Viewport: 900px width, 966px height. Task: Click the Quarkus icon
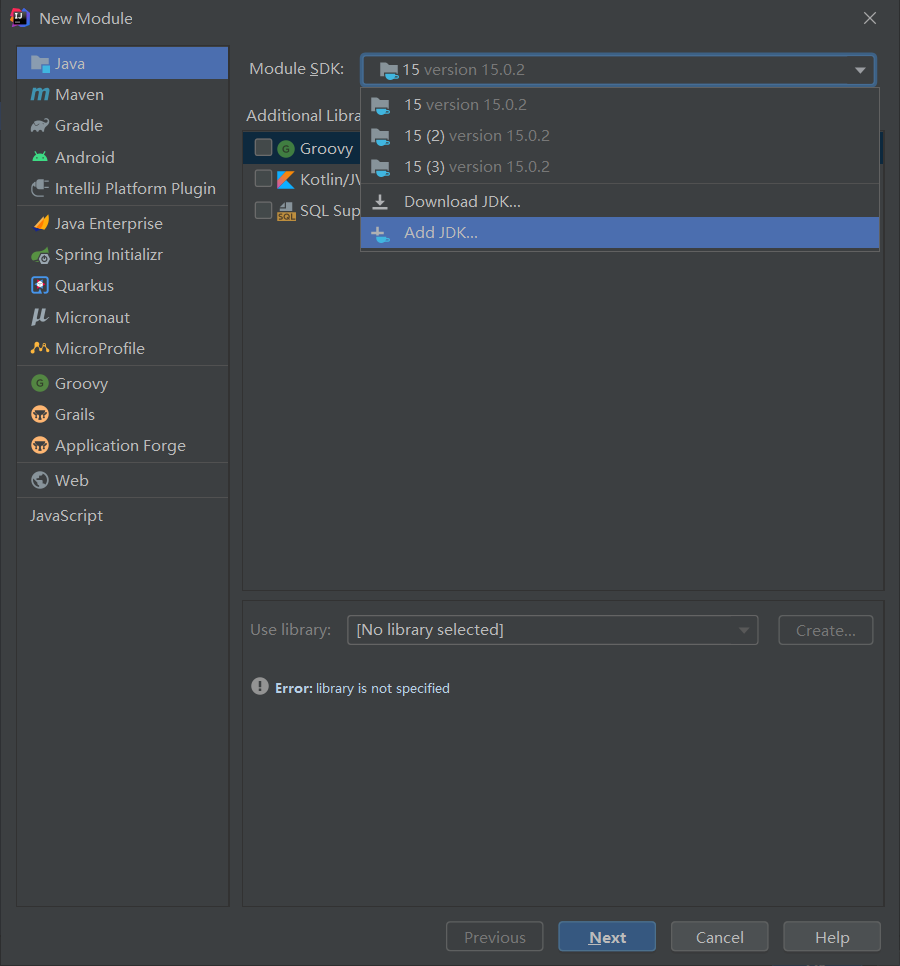[40, 285]
